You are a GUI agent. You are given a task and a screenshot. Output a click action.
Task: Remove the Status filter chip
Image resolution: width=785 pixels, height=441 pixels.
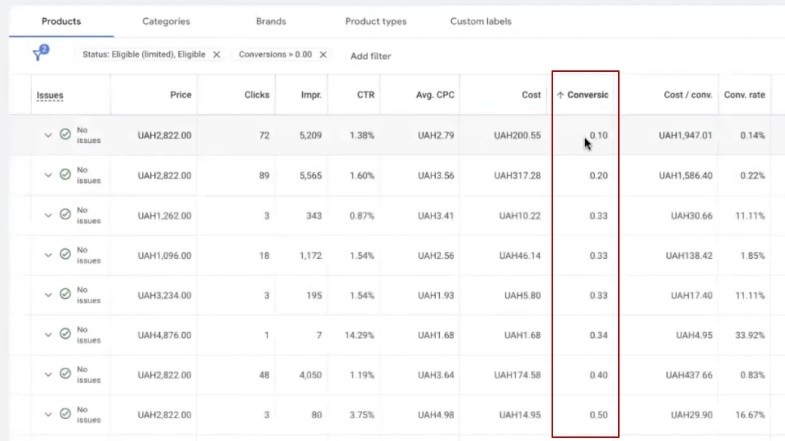(216, 55)
